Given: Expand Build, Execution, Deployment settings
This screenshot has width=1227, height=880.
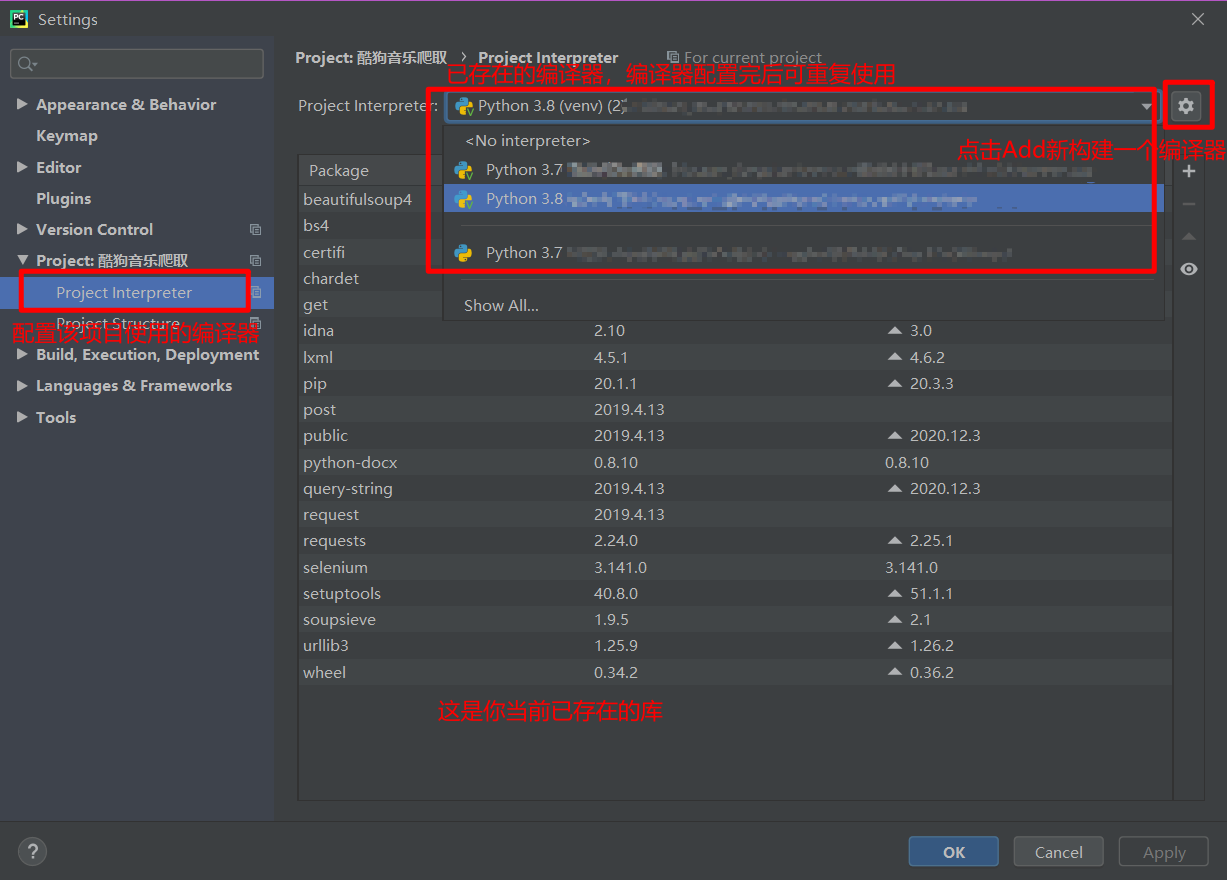Looking at the screenshot, I should (22, 354).
